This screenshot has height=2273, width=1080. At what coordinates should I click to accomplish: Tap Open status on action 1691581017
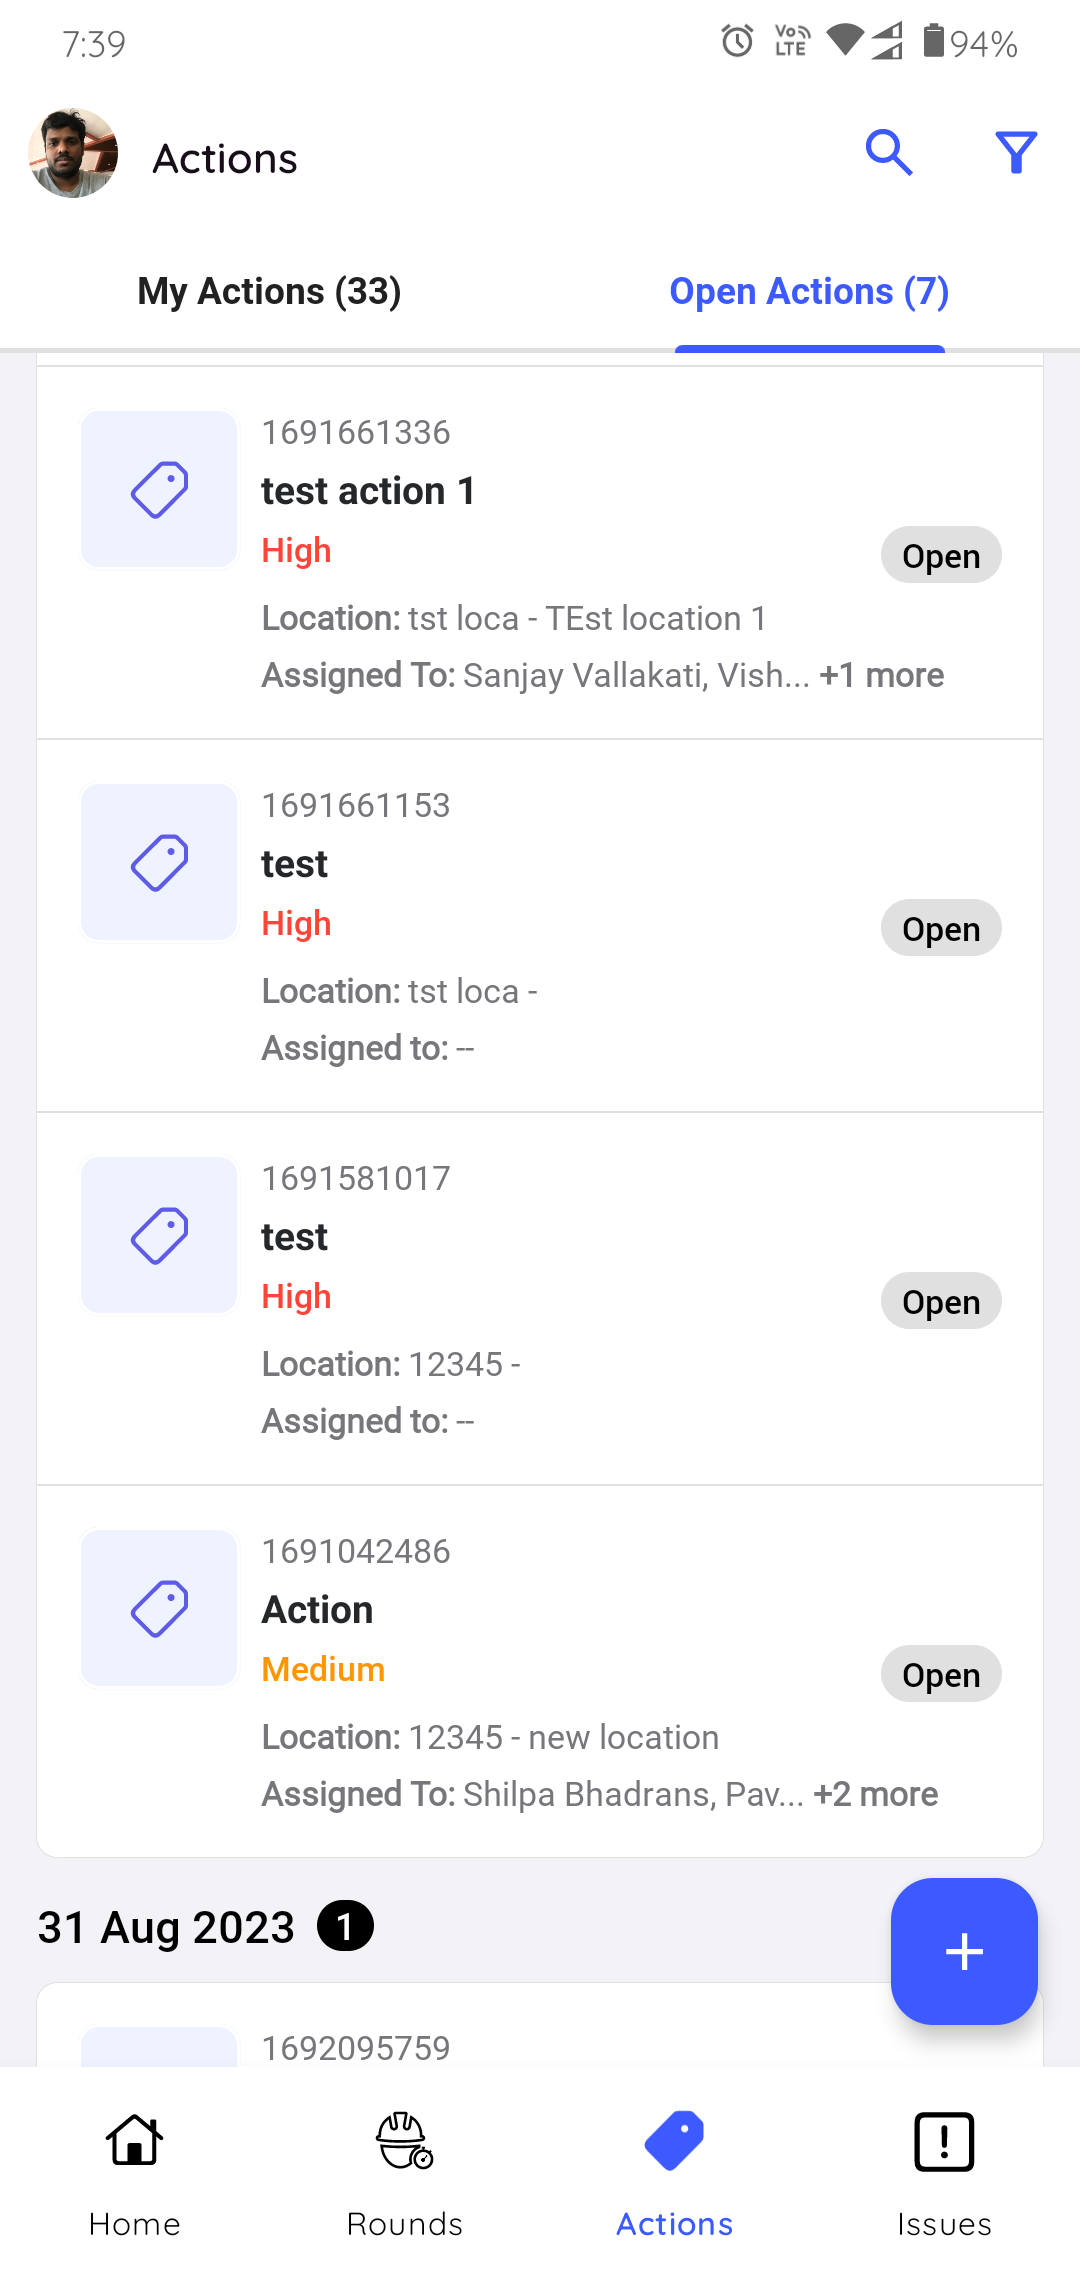click(x=941, y=1302)
